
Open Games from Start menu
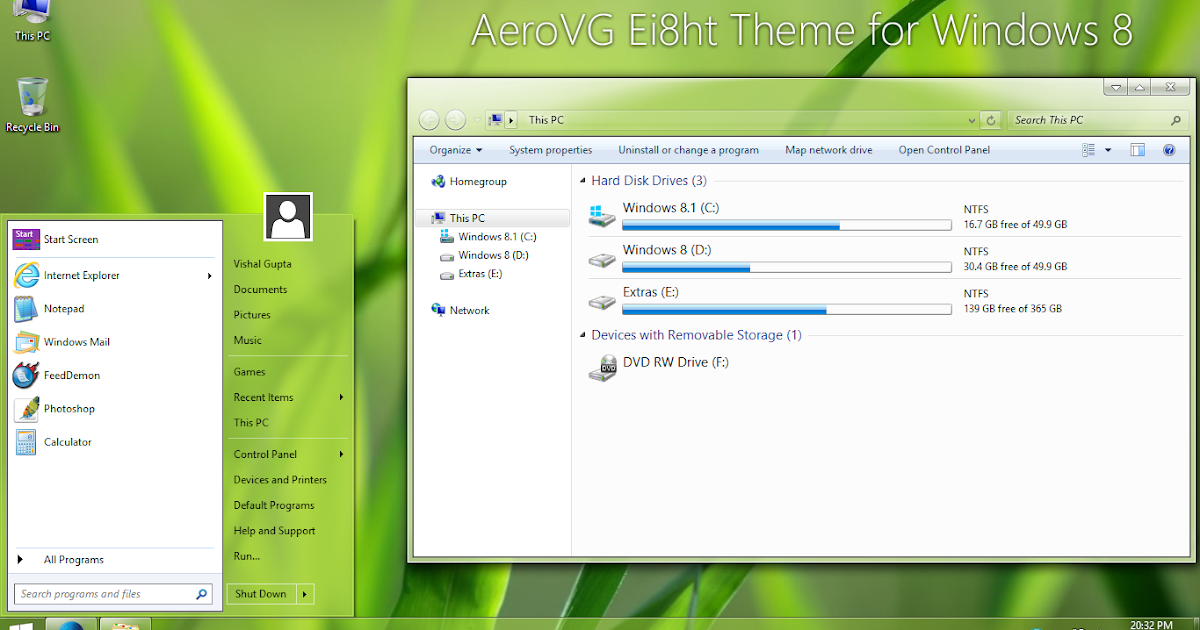click(249, 372)
